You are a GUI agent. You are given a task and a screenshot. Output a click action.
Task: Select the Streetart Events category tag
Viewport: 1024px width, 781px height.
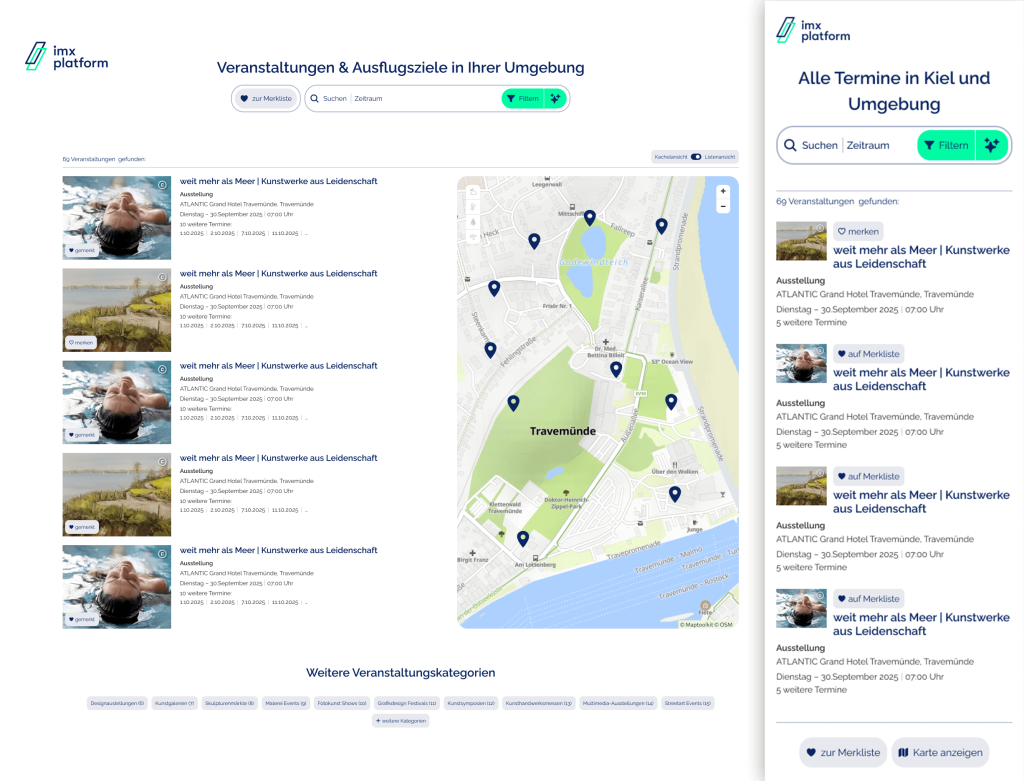[x=689, y=703]
